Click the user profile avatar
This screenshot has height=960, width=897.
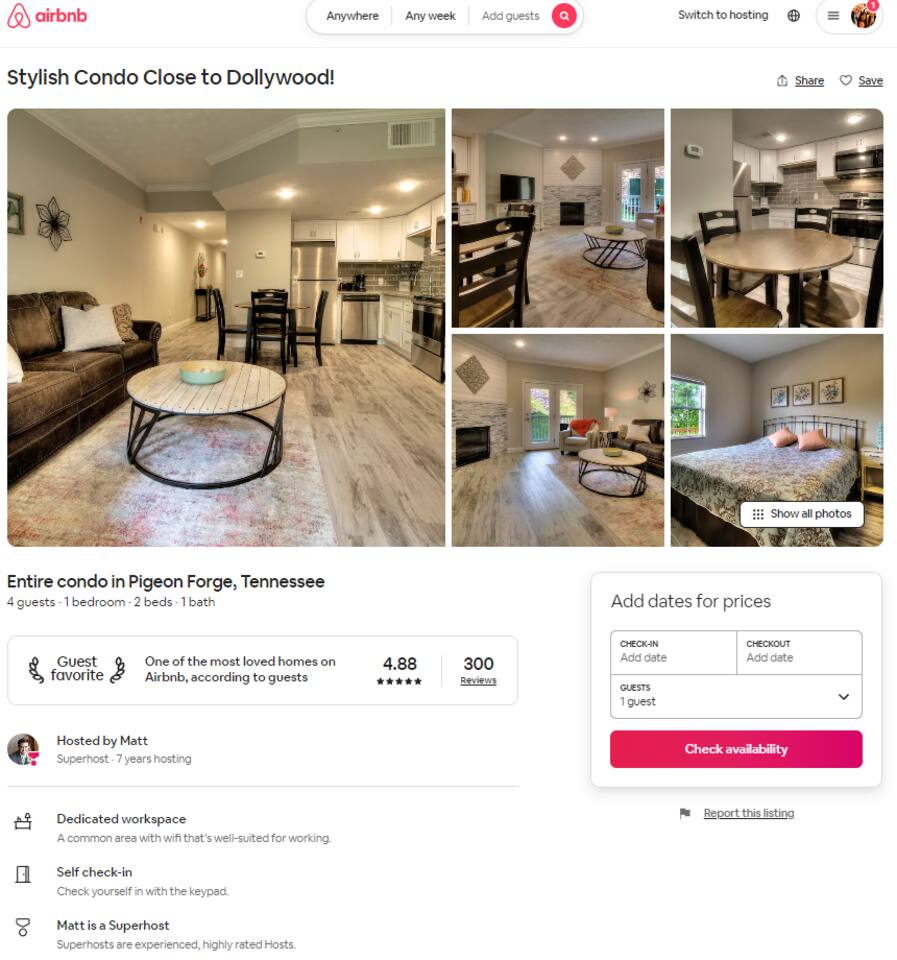[863, 16]
